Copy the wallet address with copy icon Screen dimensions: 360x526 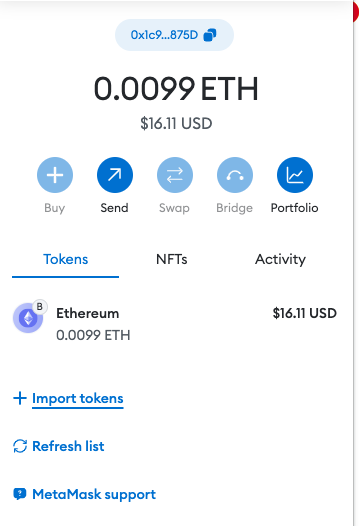[210, 35]
